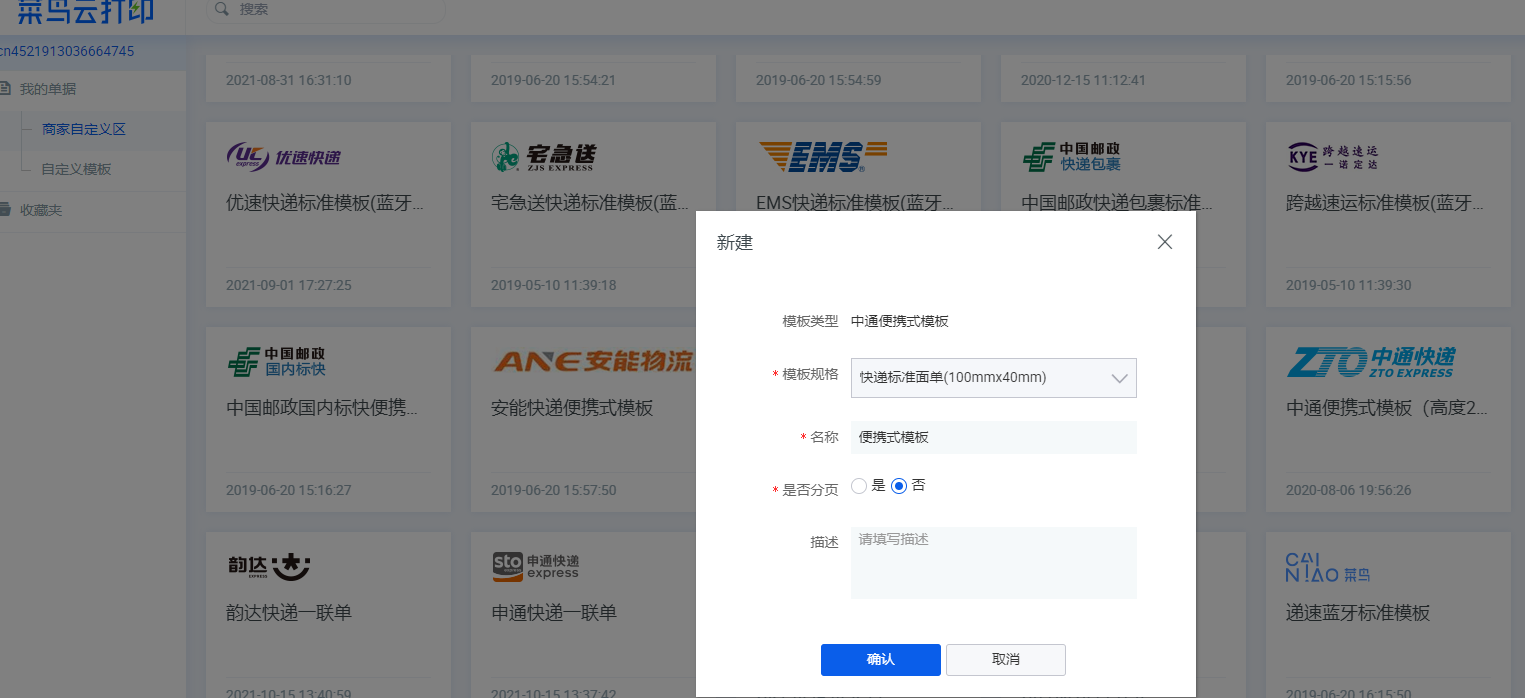Viewport: 1525px width, 698px height.
Task: Click the timestamp 2021-08-31 16:31:10
Action: click(289, 80)
